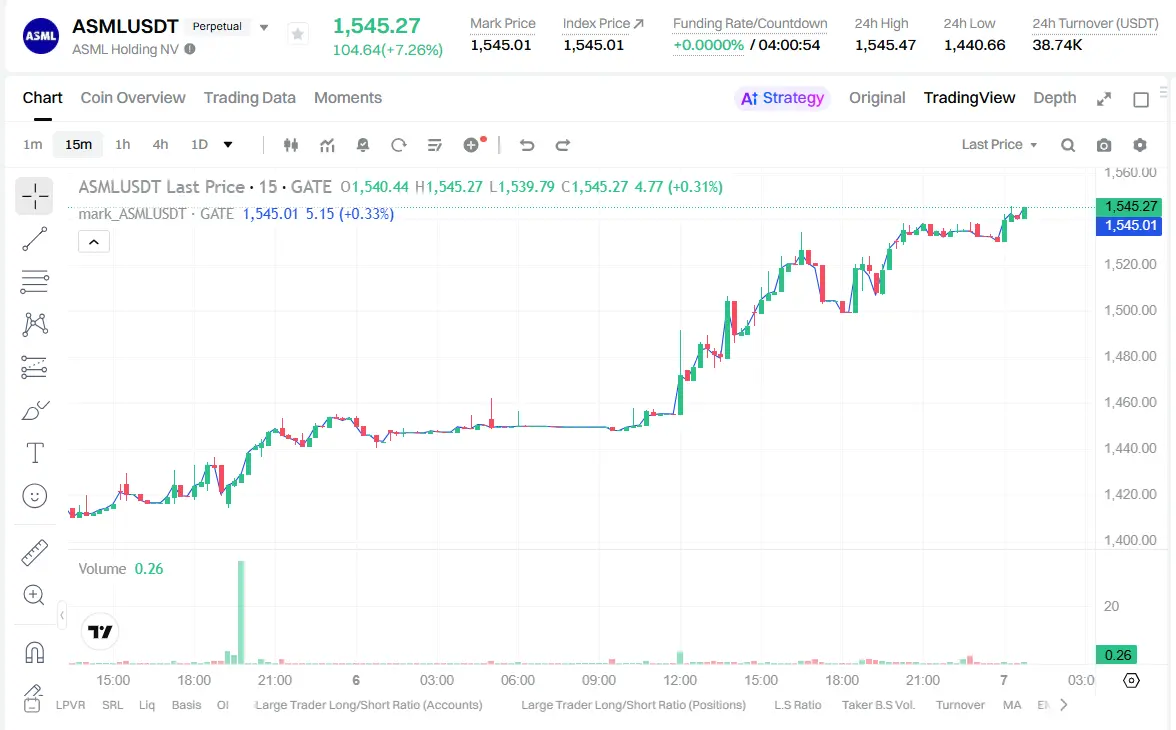Open the emoji sticker tool

(x=34, y=496)
